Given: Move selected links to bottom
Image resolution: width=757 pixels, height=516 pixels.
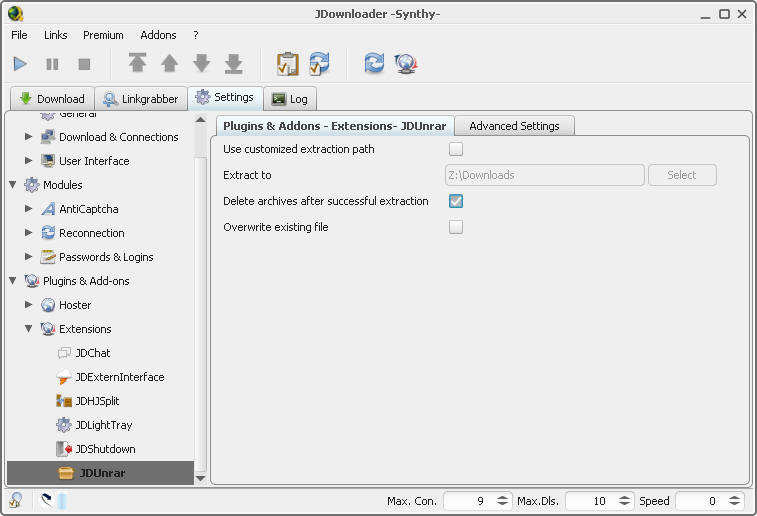Looking at the screenshot, I should 234,63.
